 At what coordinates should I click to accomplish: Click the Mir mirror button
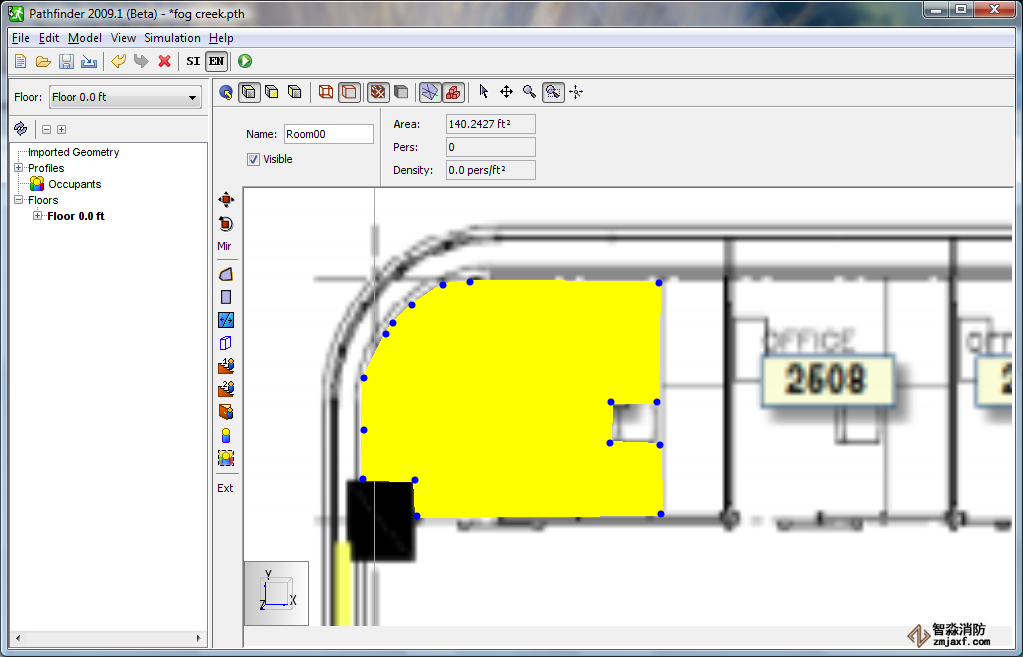pyautogui.click(x=225, y=246)
